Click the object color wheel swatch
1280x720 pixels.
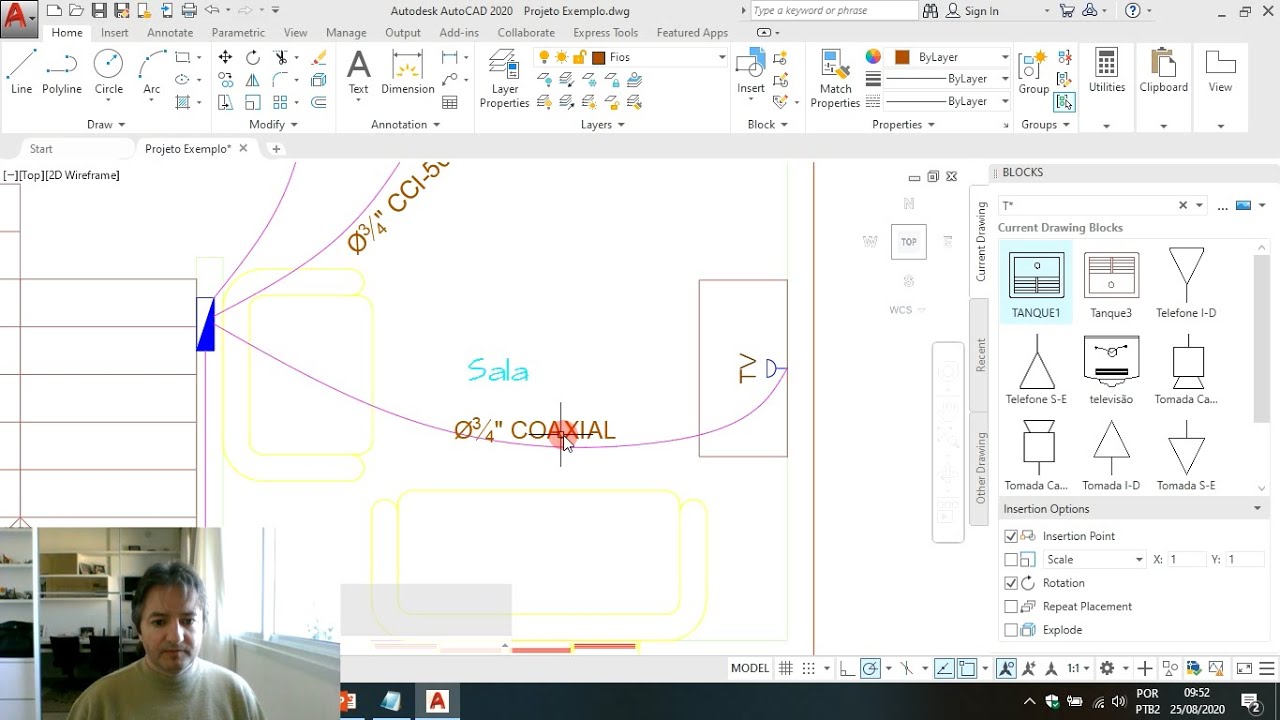(x=873, y=57)
